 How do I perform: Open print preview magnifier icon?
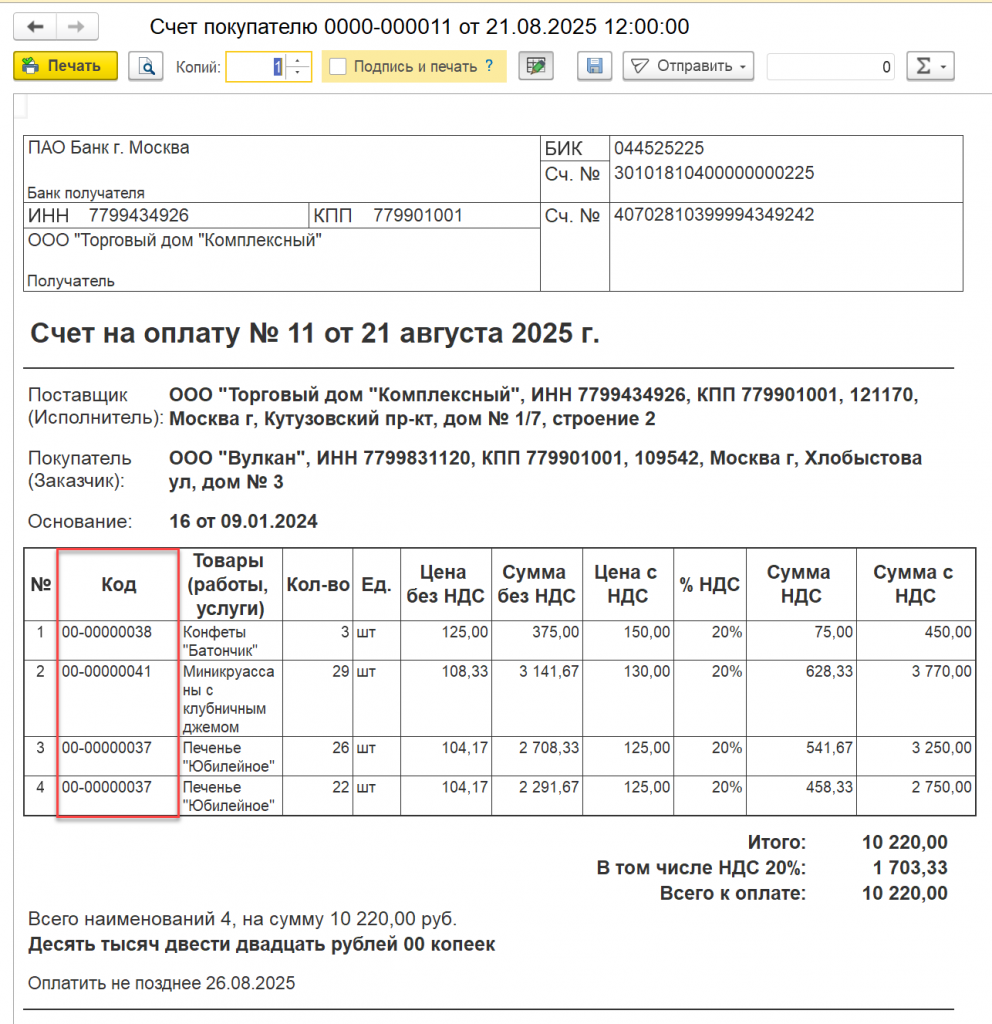coord(146,66)
